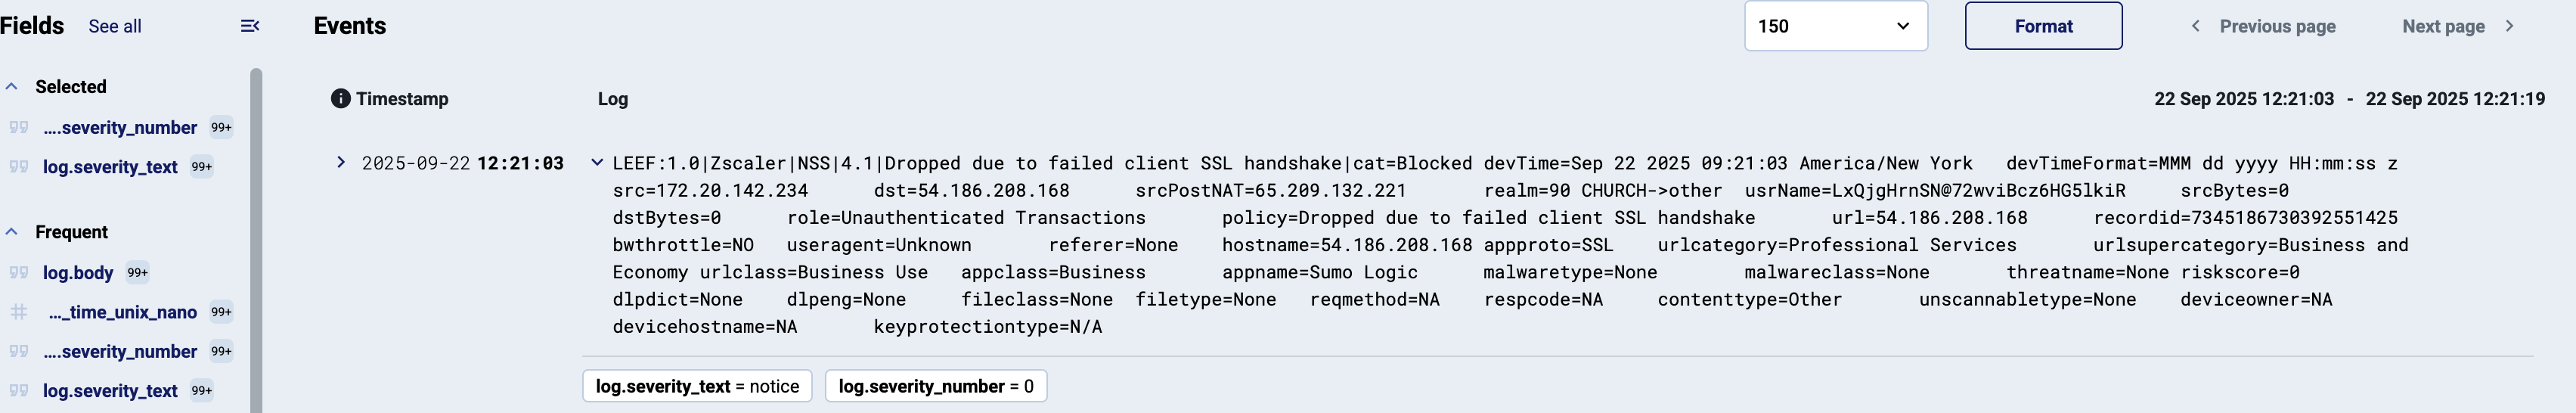Viewport: 2576px width, 413px height.
Task: Click the Previous page arrow icon
Action: tap(2195, 26)
